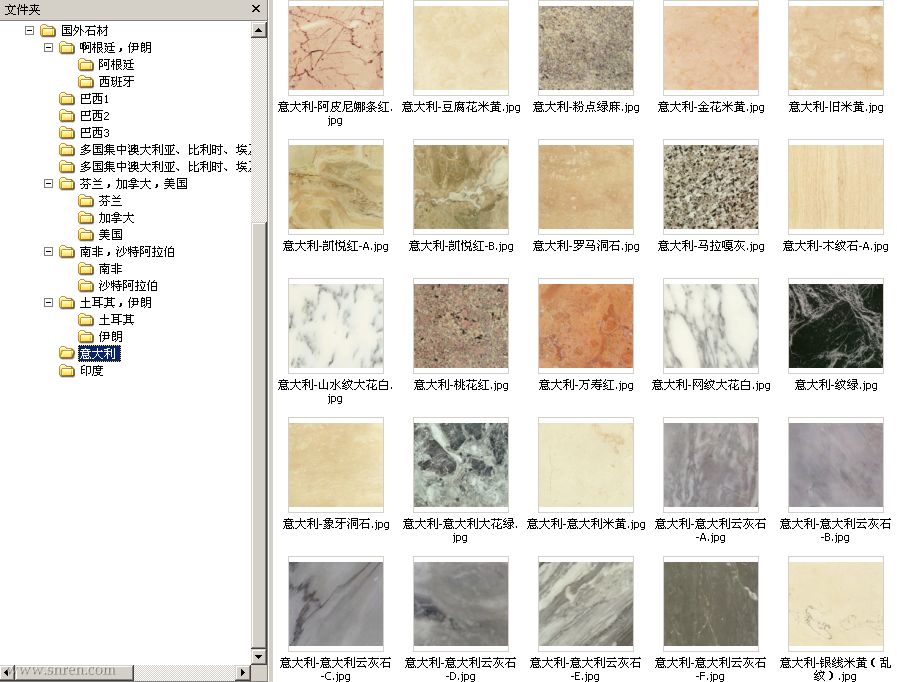Image resolution: width=897 pixels, height=682 pixels.
Task: Select thumbnail 意大利-意大利大花绿.jpg
Action: pos(461,465)
